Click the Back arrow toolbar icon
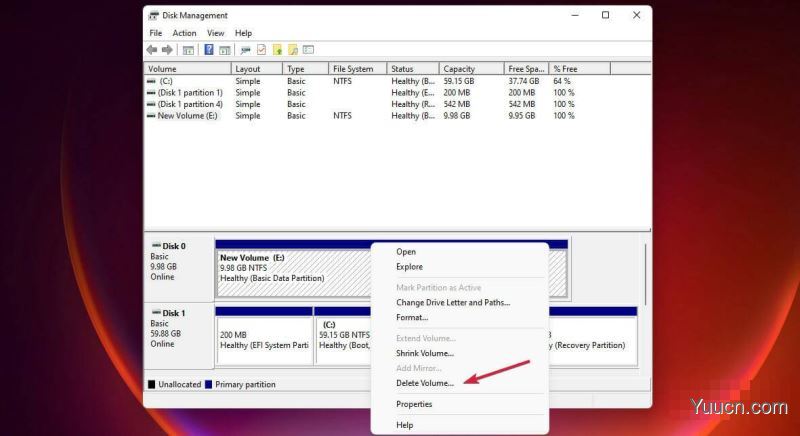Viewport: 800px width, 436px height. [152, 49]
